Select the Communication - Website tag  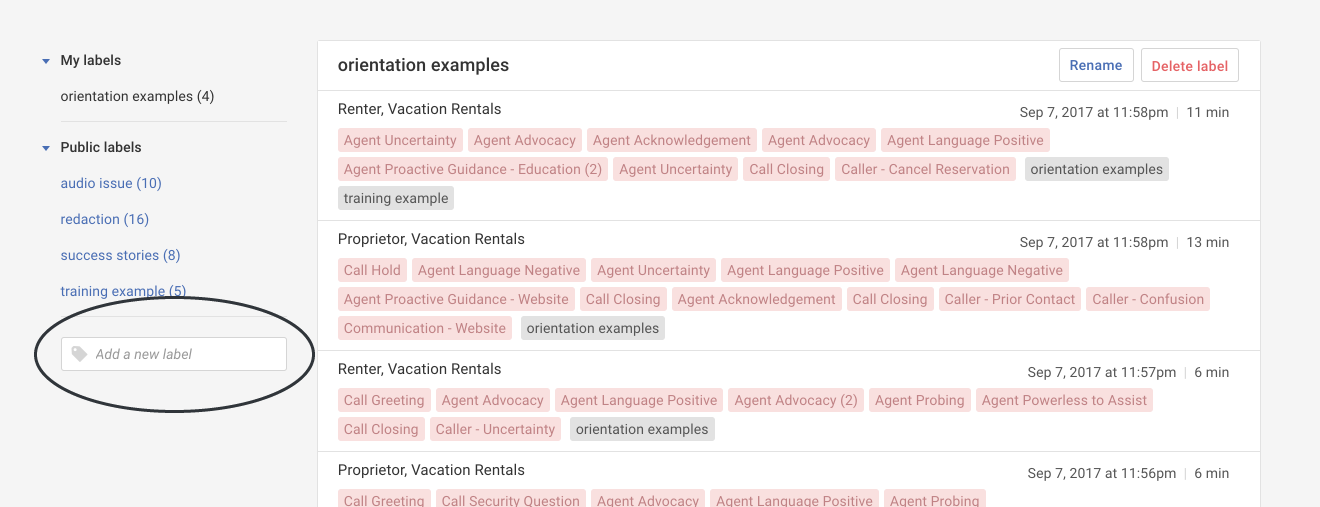pos(425,328)
